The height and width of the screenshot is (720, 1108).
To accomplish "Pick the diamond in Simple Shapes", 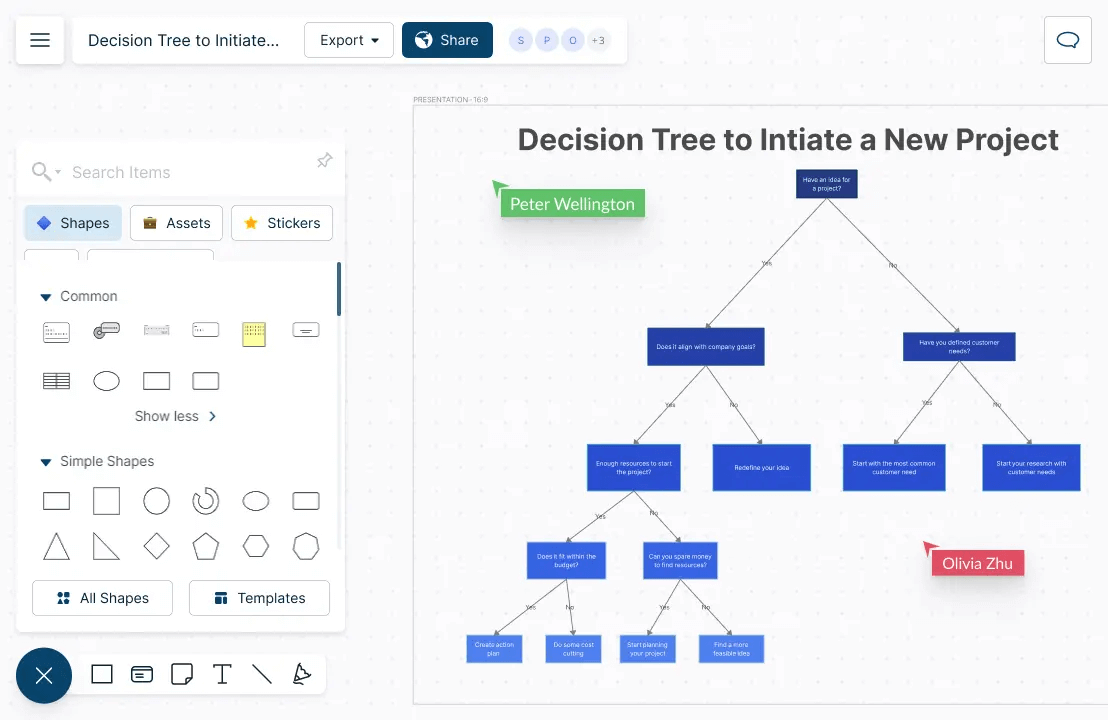I will tap(156, 546).
